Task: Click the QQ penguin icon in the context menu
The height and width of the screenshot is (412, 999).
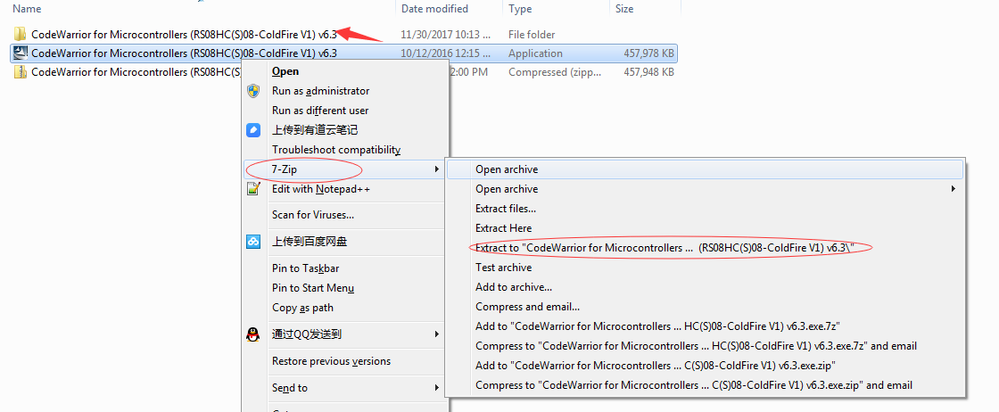Action: pyautogui.click(x=254, y=334)
